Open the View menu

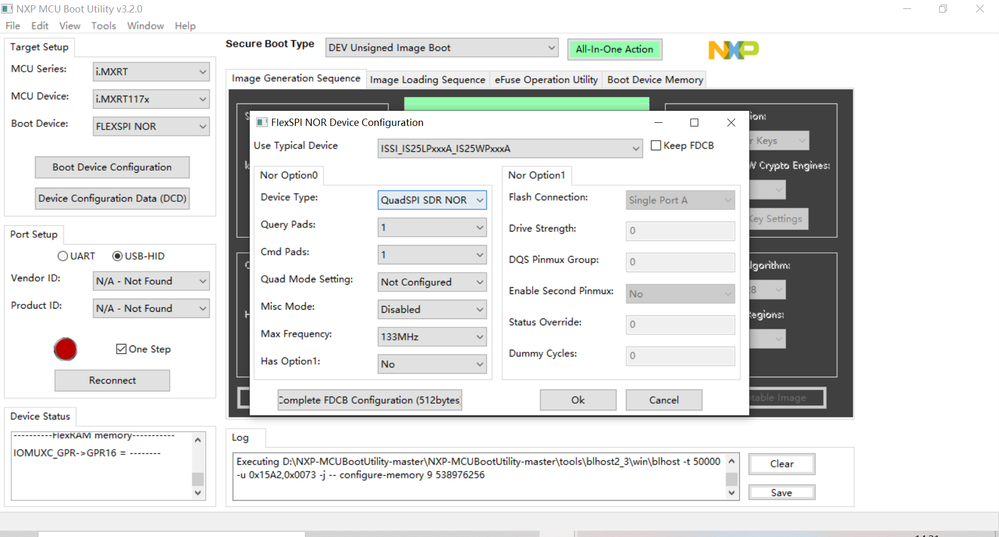pos(69,26)
